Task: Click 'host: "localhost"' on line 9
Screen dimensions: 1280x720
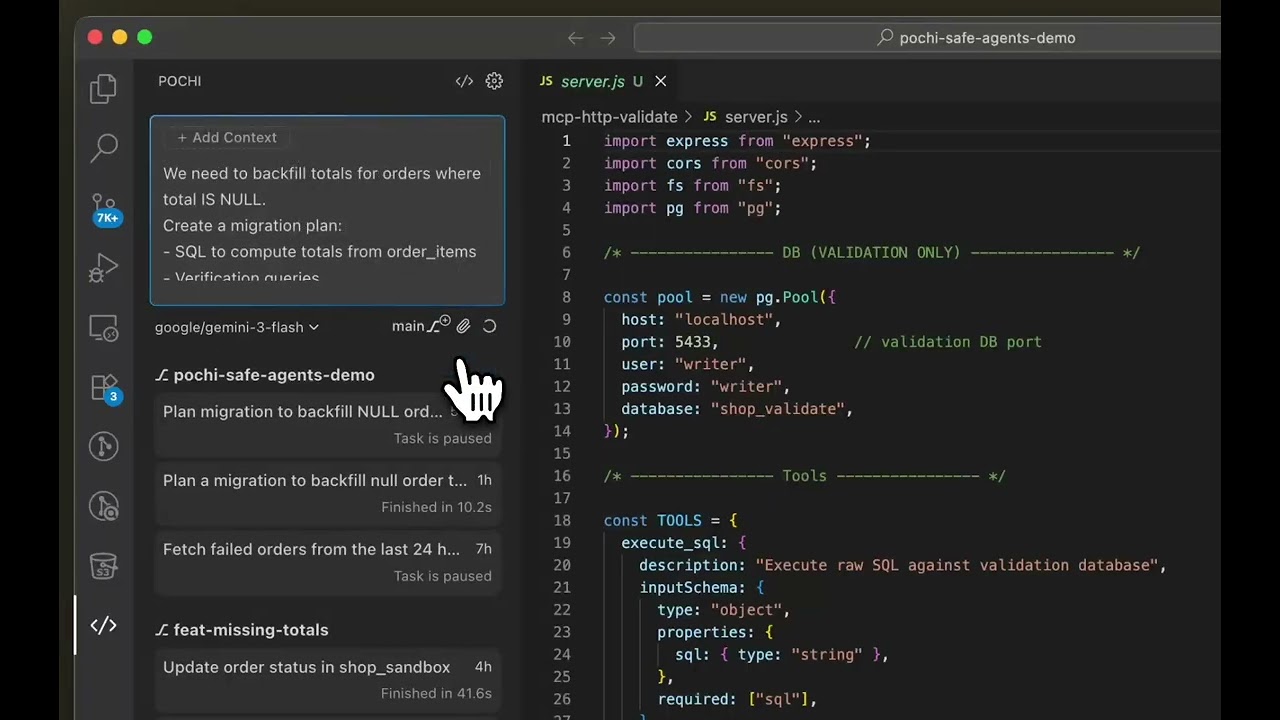Action: 701,320
